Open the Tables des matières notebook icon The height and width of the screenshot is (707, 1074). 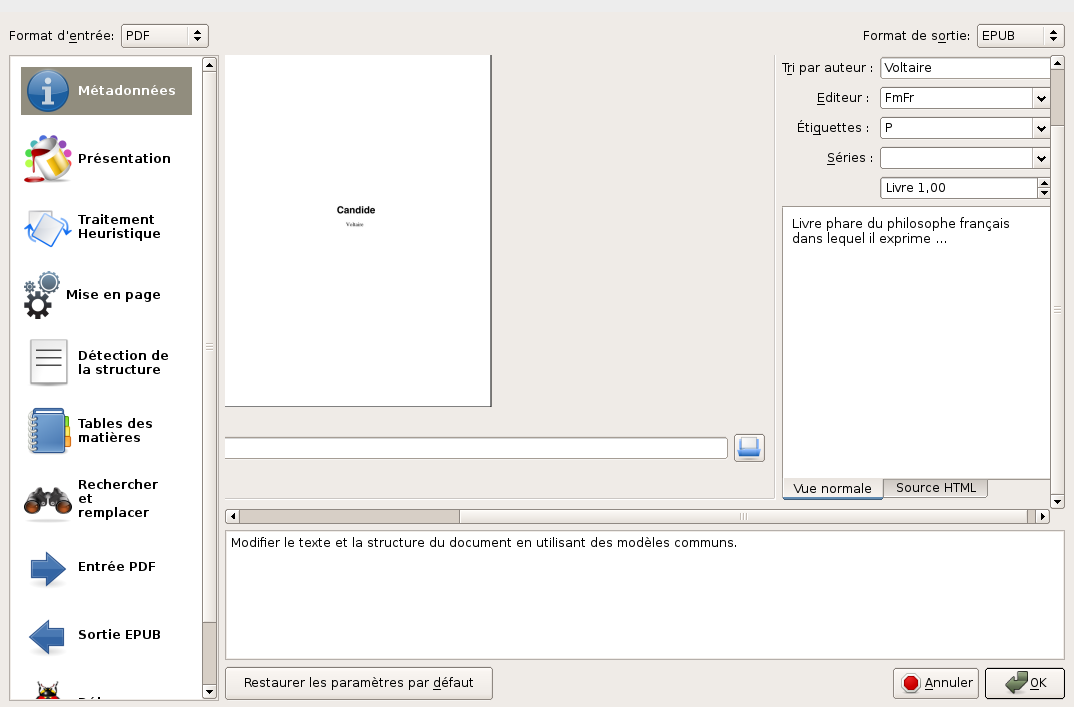(x=49, y=430)
